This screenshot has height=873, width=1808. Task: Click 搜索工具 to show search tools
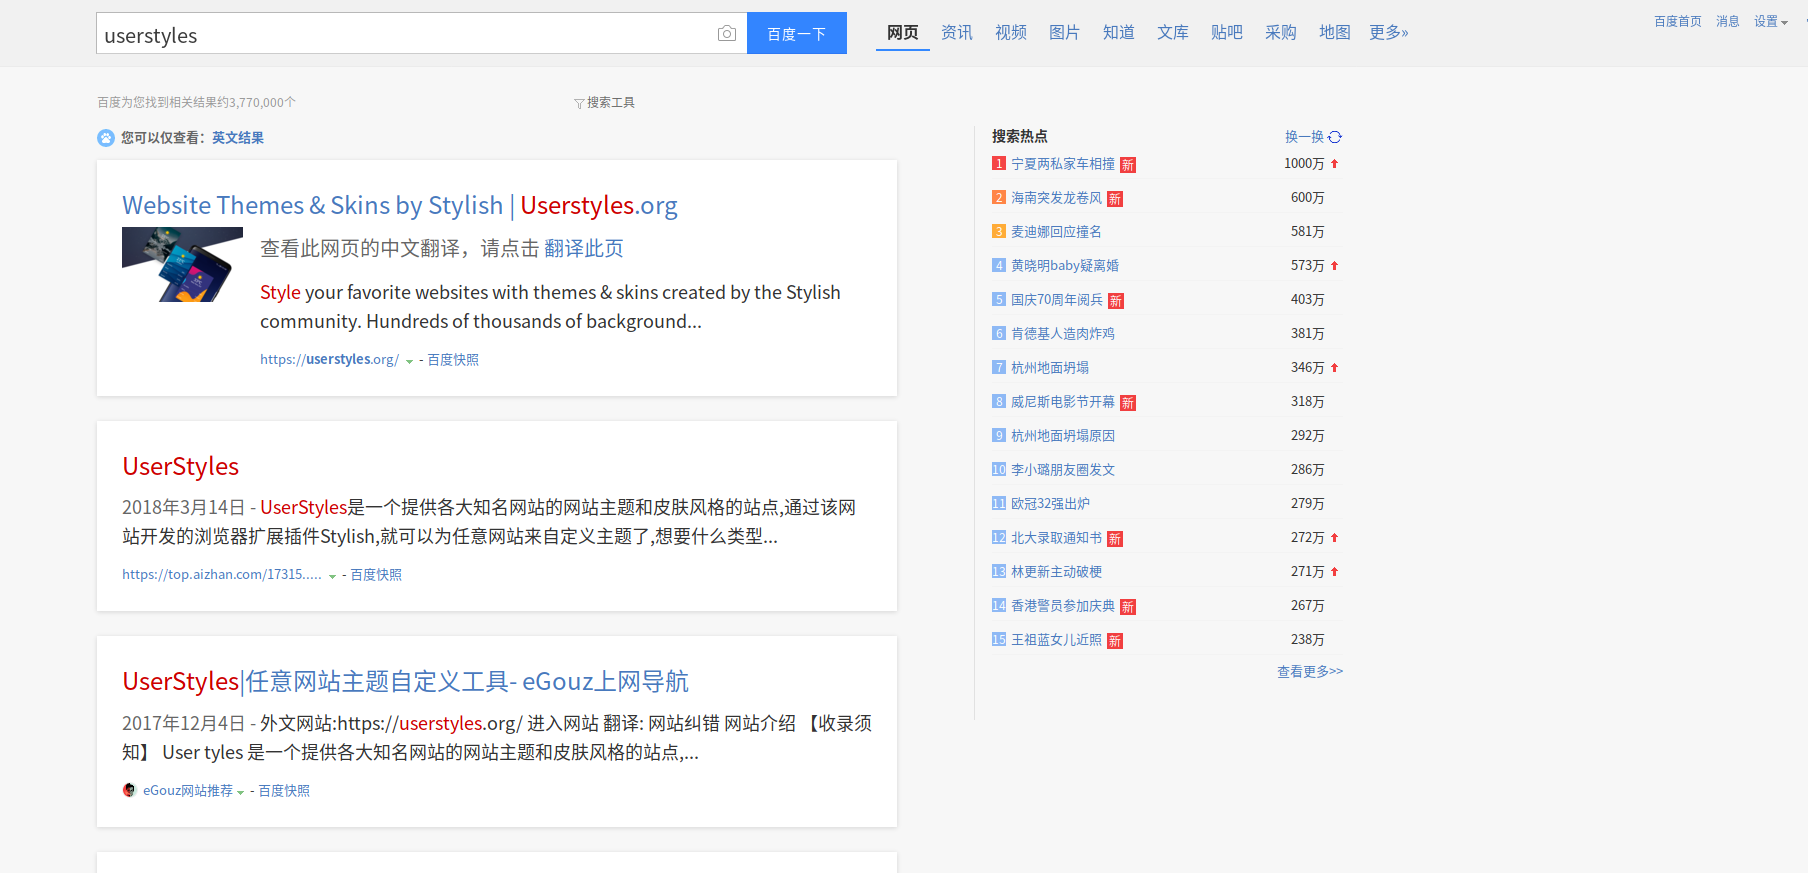611,102
